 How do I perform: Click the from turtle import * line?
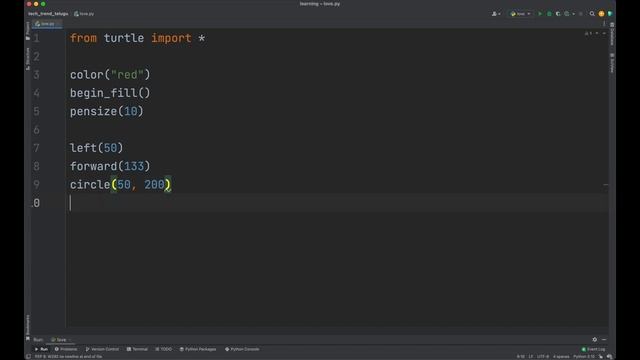137,38
